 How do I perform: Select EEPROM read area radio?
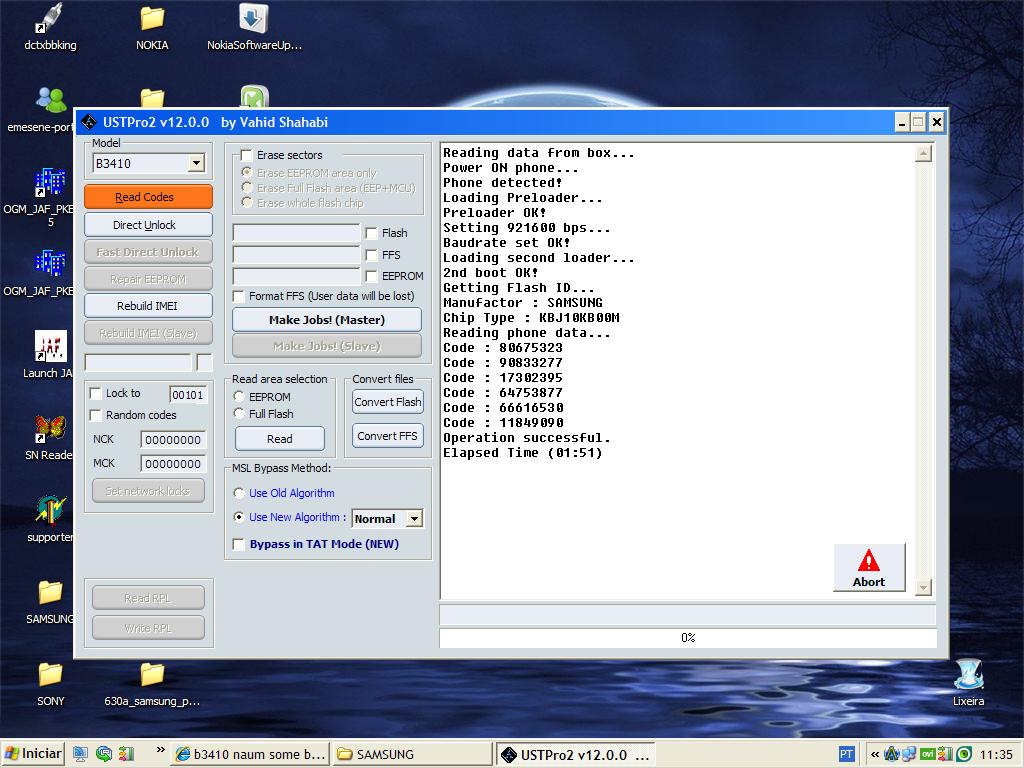pos(239,396)
